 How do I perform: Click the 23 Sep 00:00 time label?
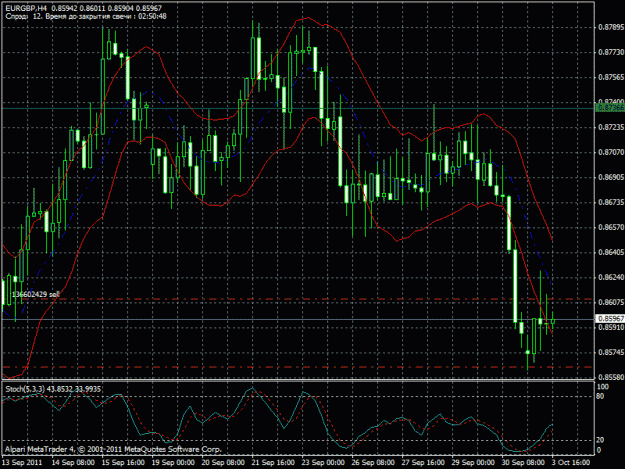323,463
